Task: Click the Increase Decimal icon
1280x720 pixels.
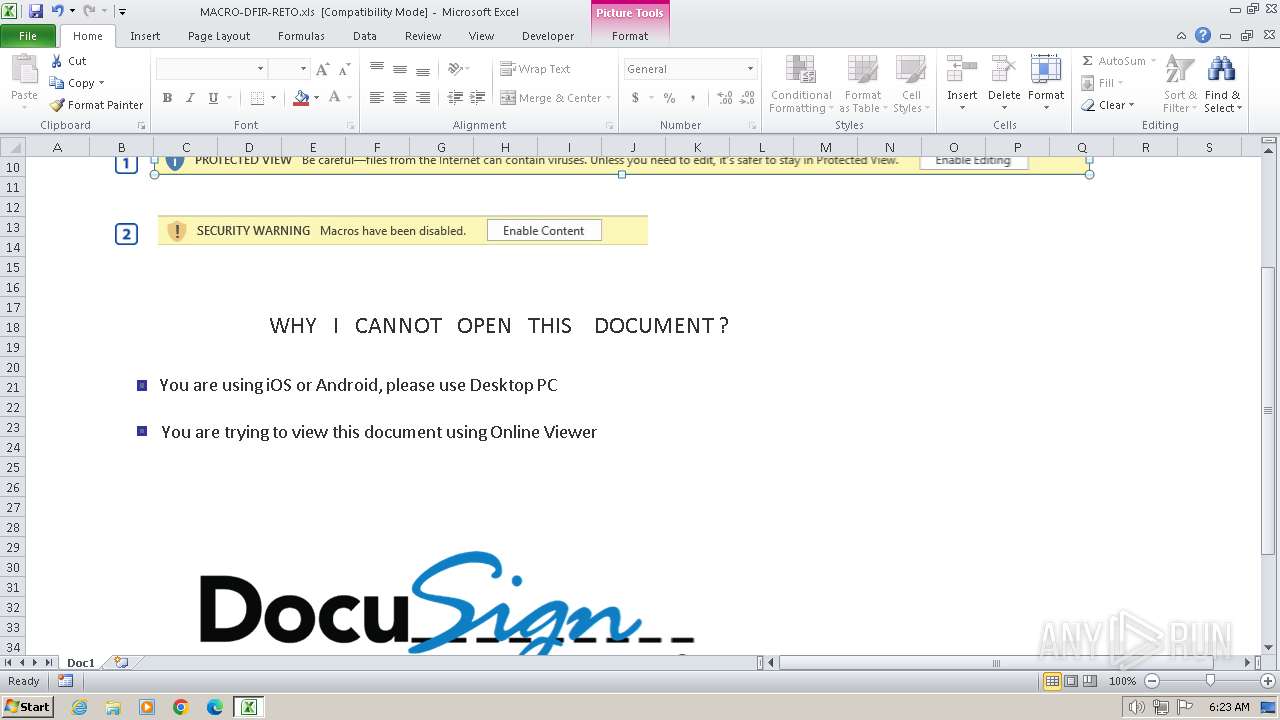Action: point(725,98)
